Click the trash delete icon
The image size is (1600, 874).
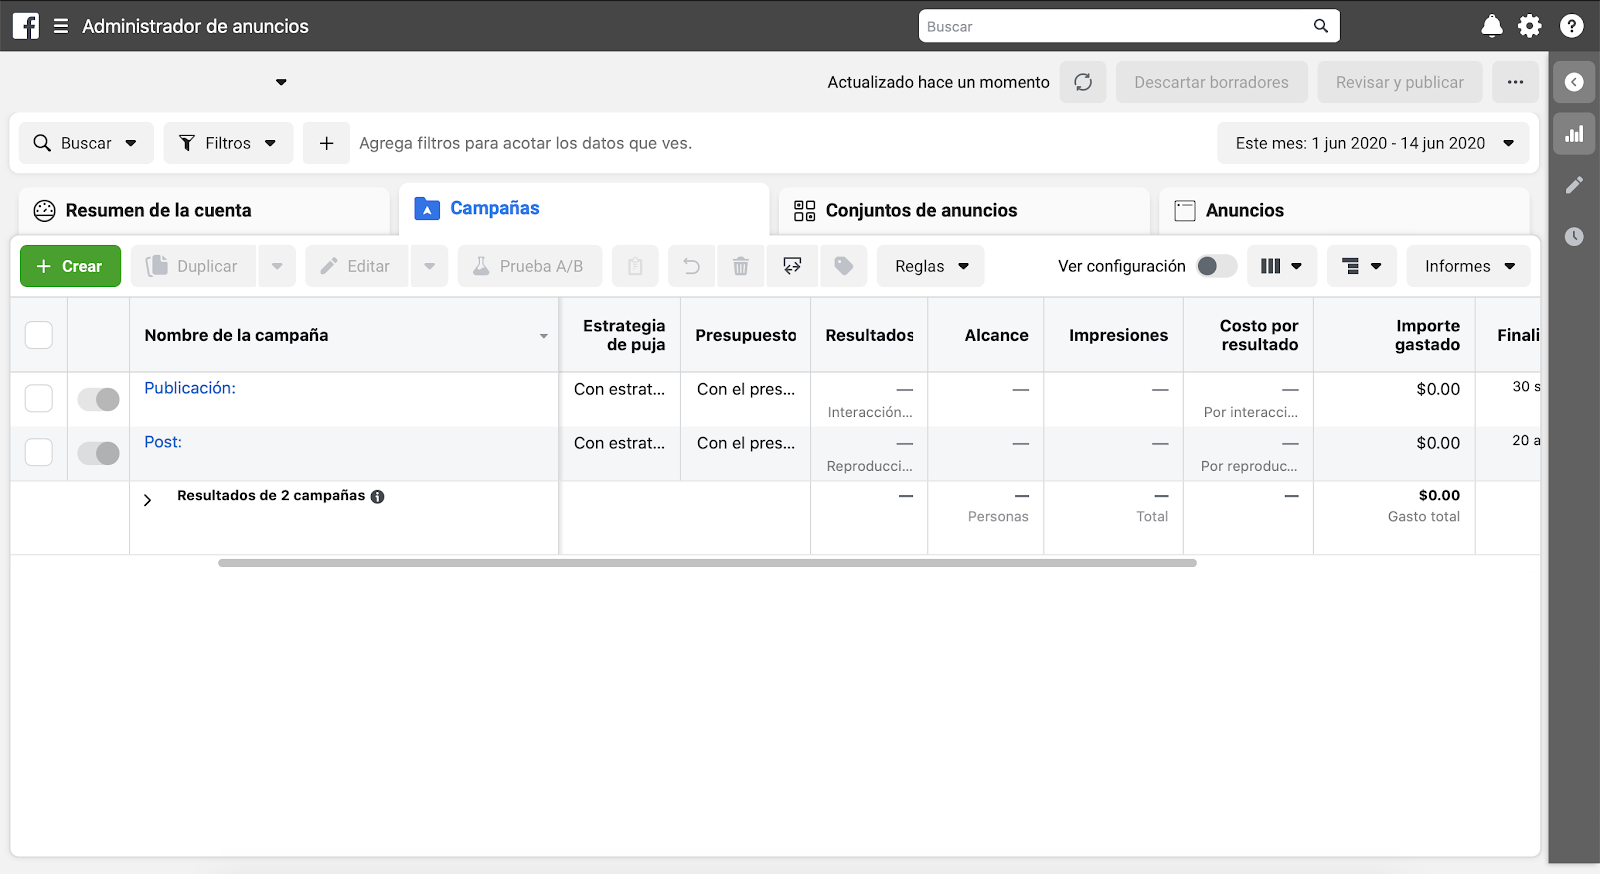(740, 266)
